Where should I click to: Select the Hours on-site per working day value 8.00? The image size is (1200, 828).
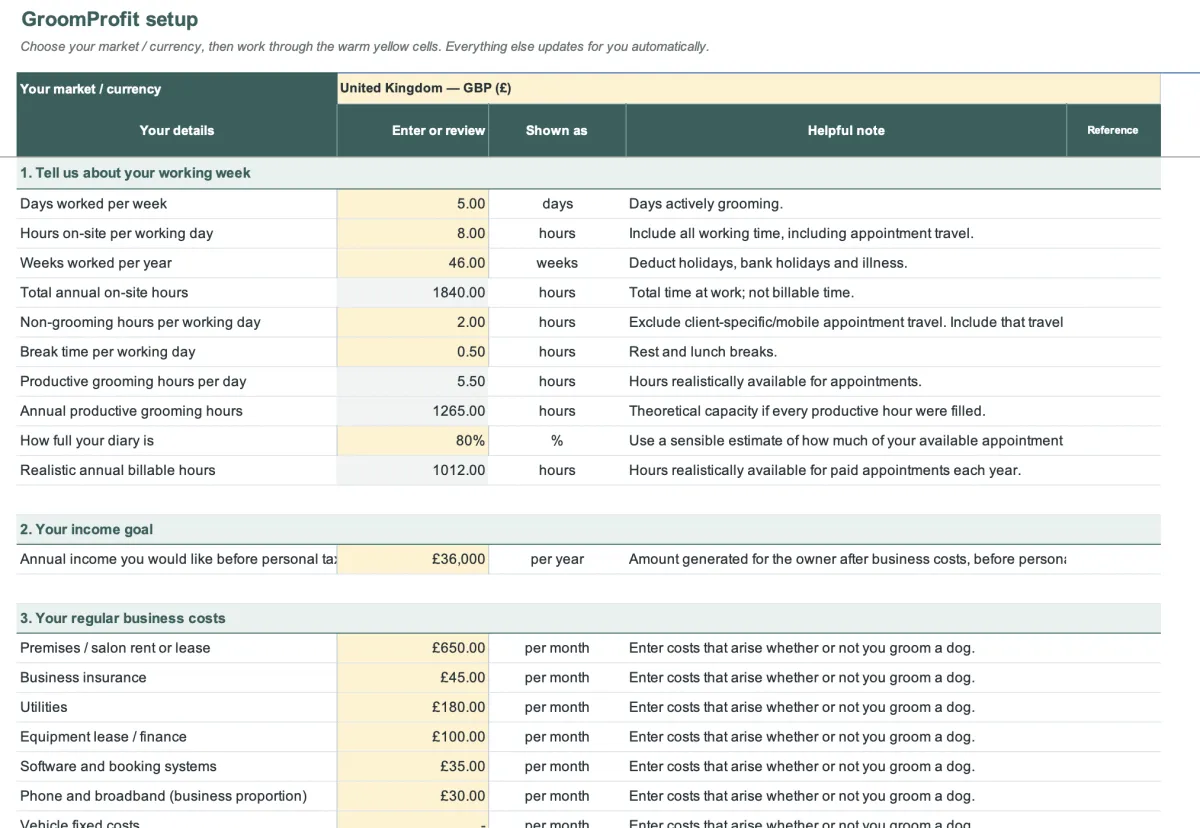(412, 233)
